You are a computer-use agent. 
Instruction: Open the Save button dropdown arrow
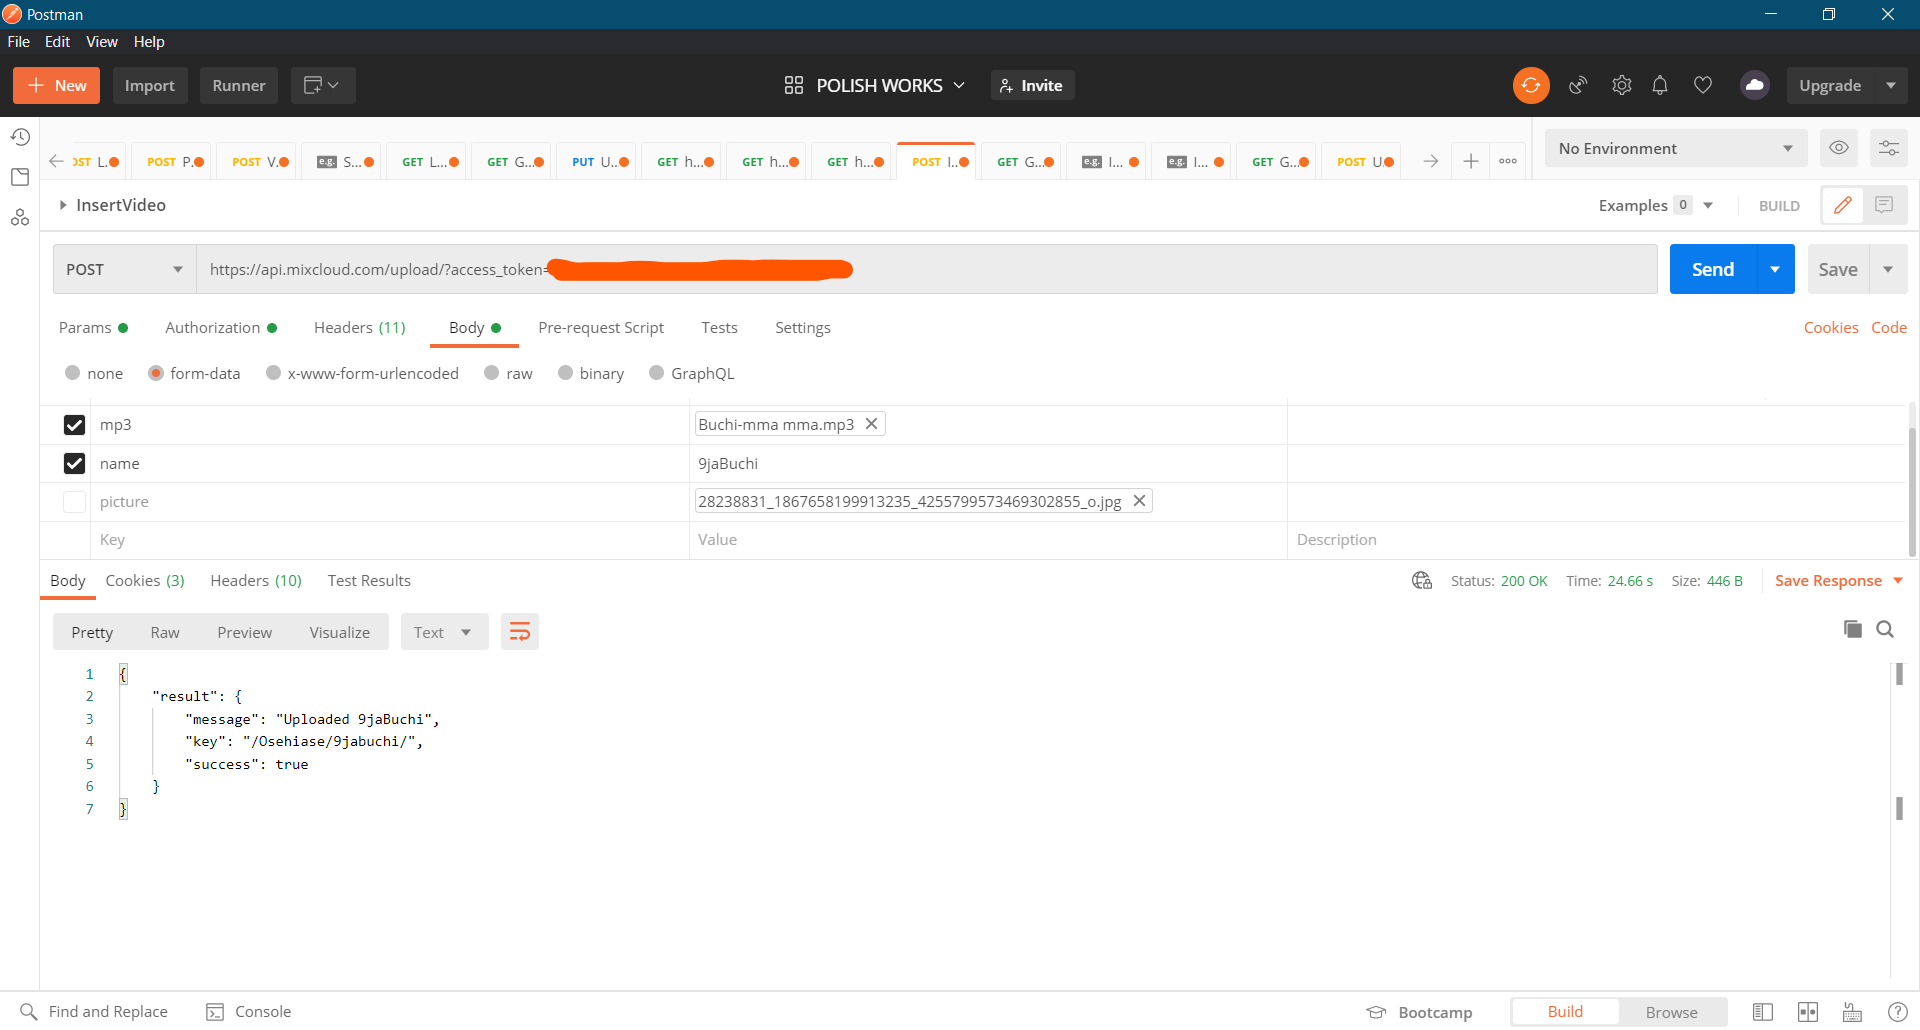point(1888,269)
